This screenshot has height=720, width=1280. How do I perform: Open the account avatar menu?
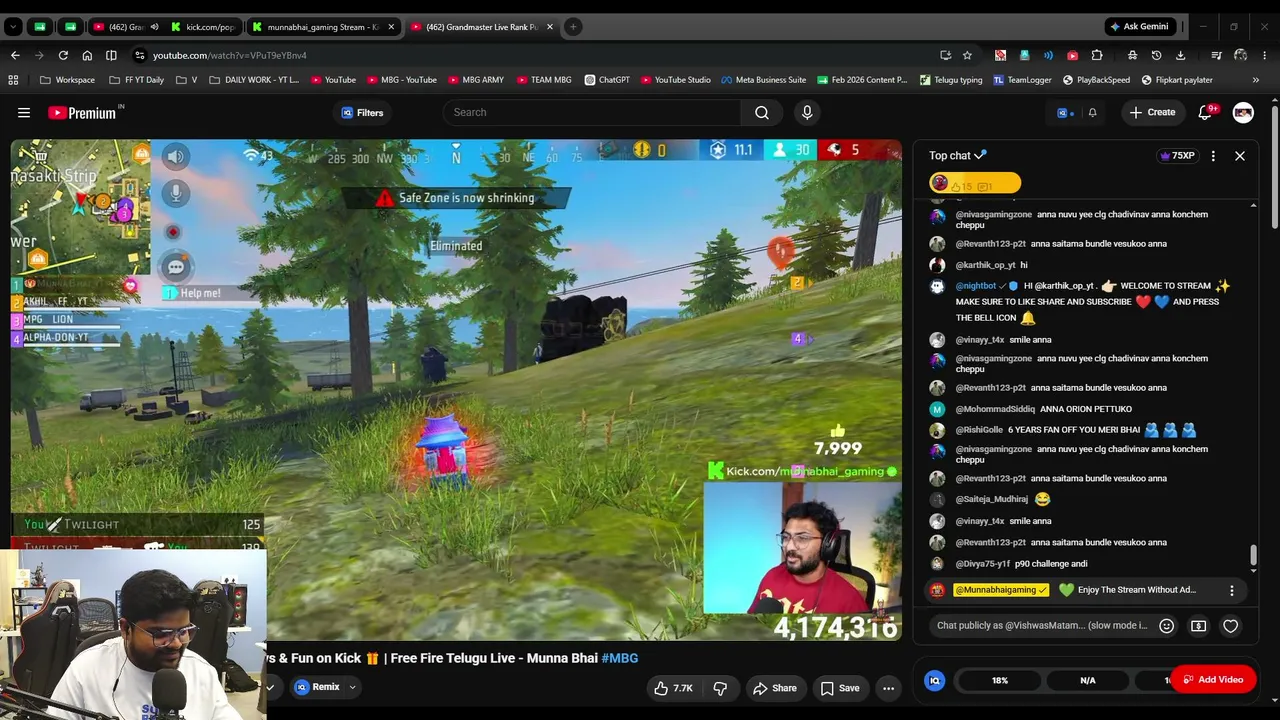[1243, 113]
